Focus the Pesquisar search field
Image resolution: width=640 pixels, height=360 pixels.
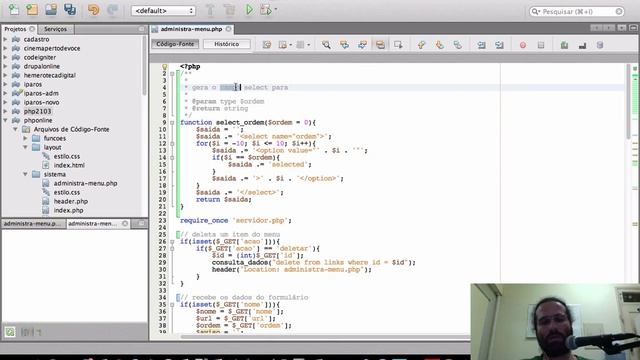(576, 11)
